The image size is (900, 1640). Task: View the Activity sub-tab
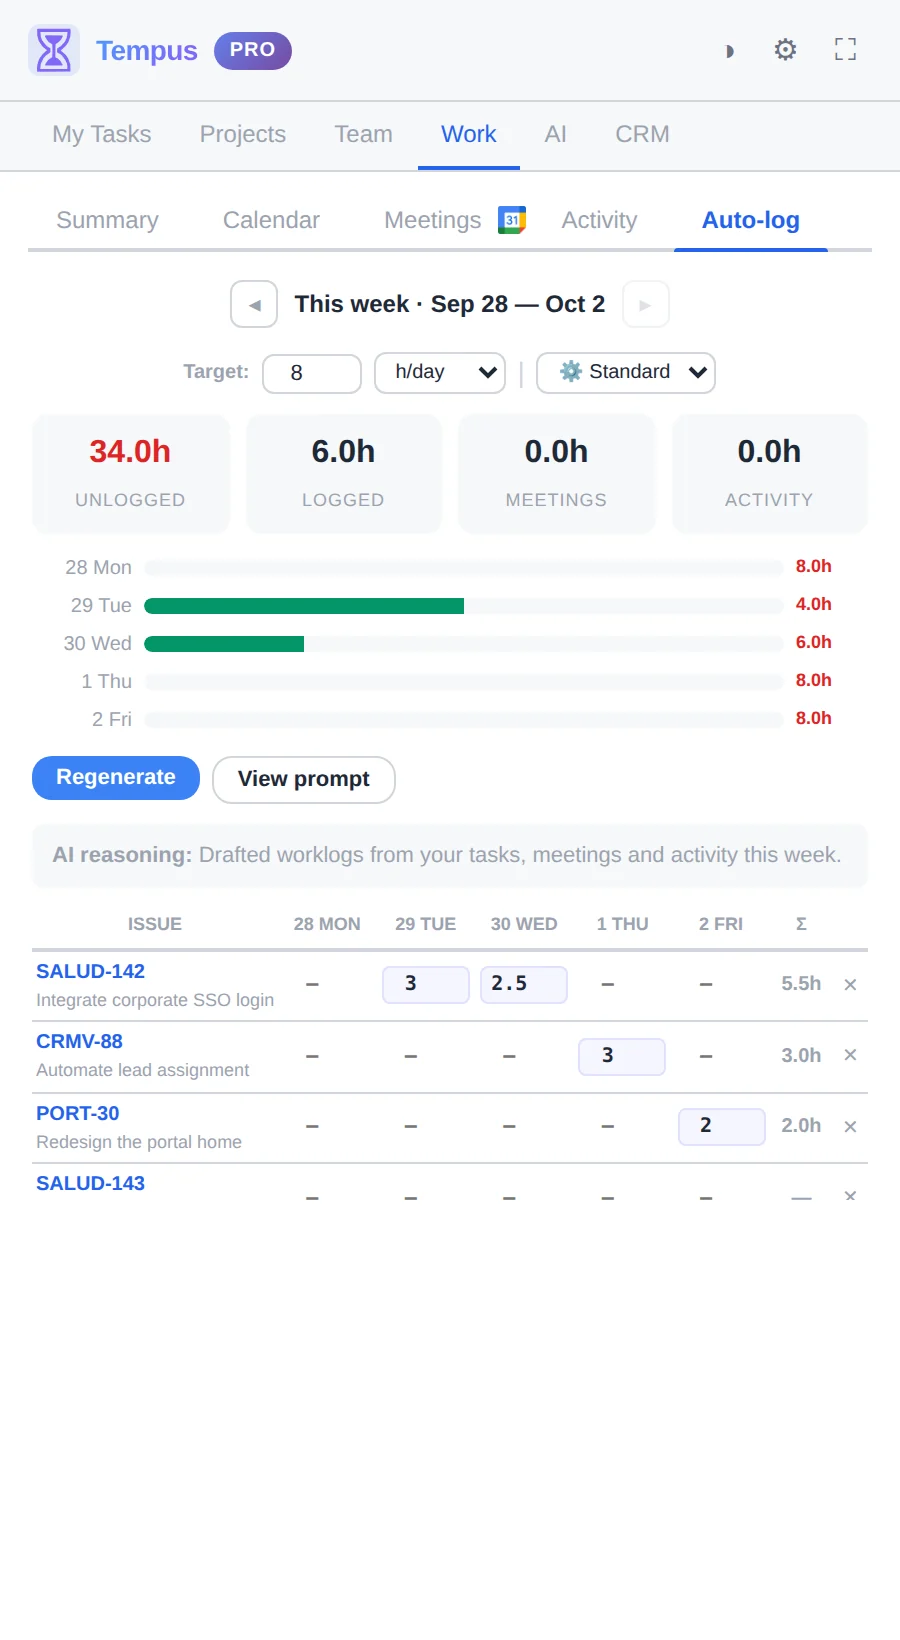coord(599,220)
